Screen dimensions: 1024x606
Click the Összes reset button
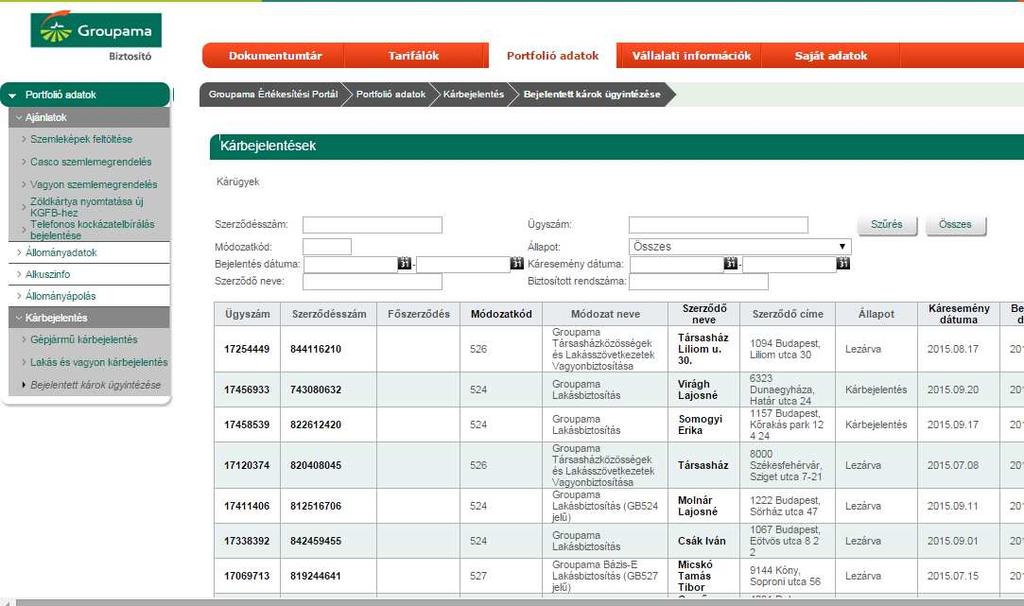955,225
